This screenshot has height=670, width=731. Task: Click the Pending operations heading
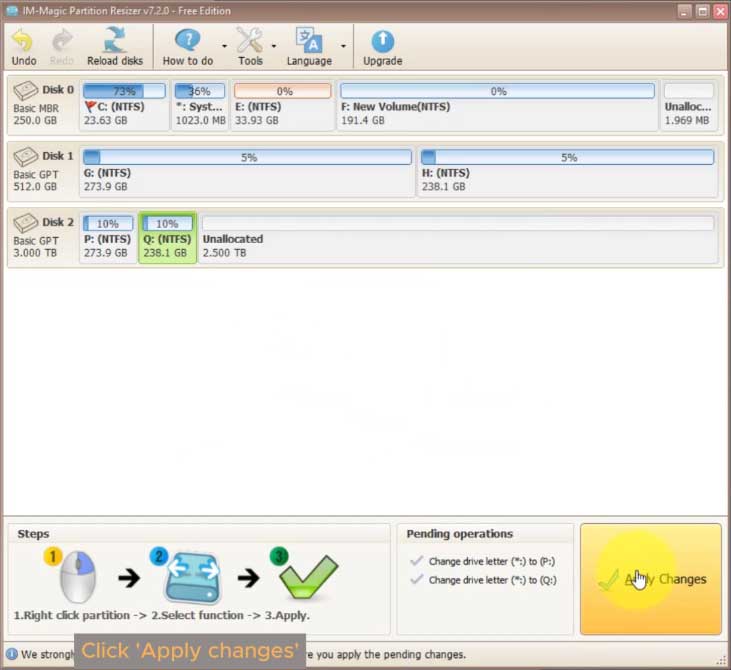click(x=459, y=534)
